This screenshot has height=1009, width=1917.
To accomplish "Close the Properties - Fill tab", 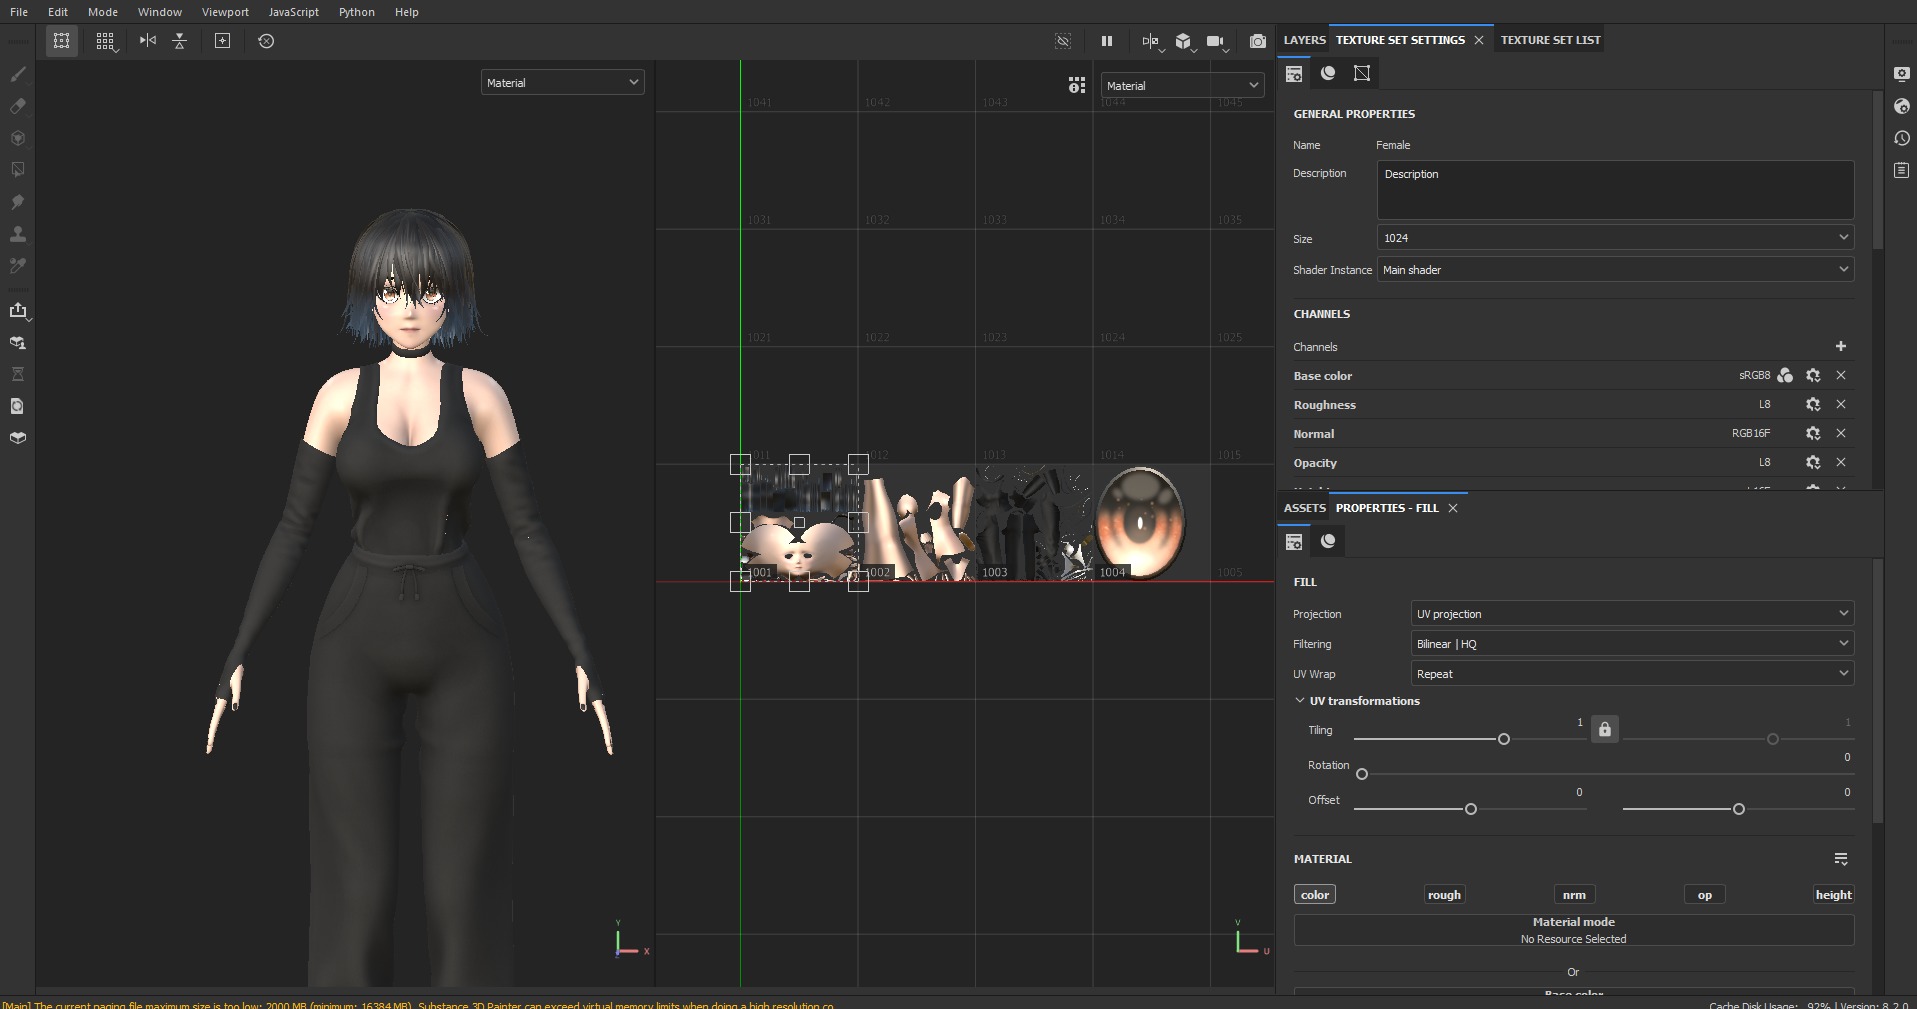I will [x=1453, y=508].
